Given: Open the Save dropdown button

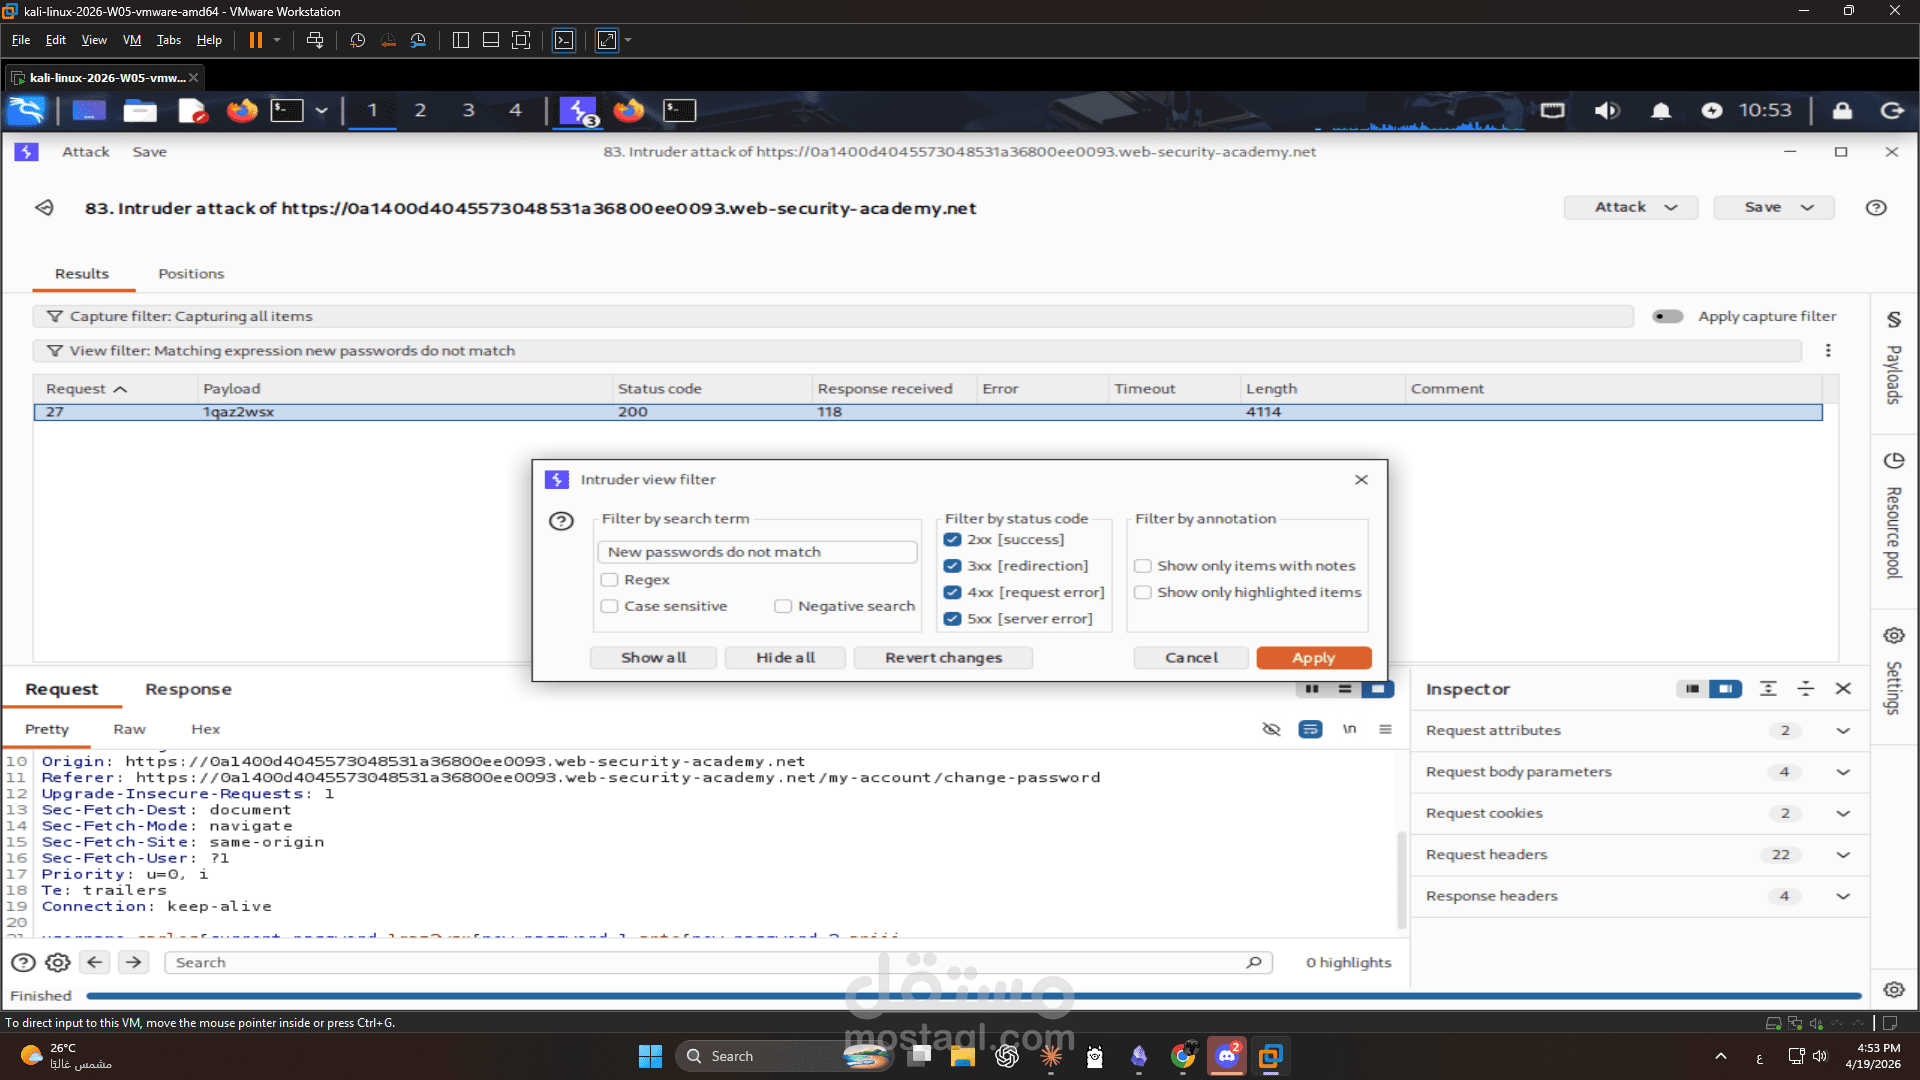Looking at the screenshot, I should coord(1774,207).
